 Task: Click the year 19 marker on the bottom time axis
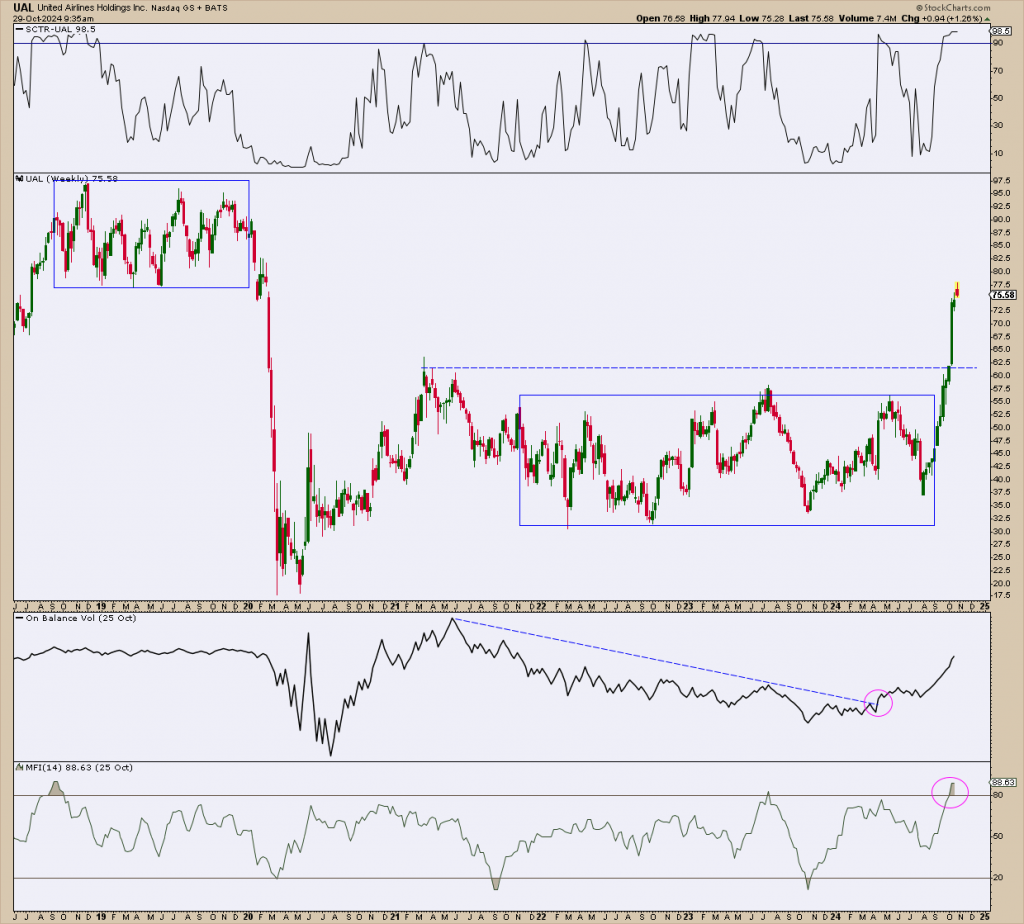click(102, 917)
